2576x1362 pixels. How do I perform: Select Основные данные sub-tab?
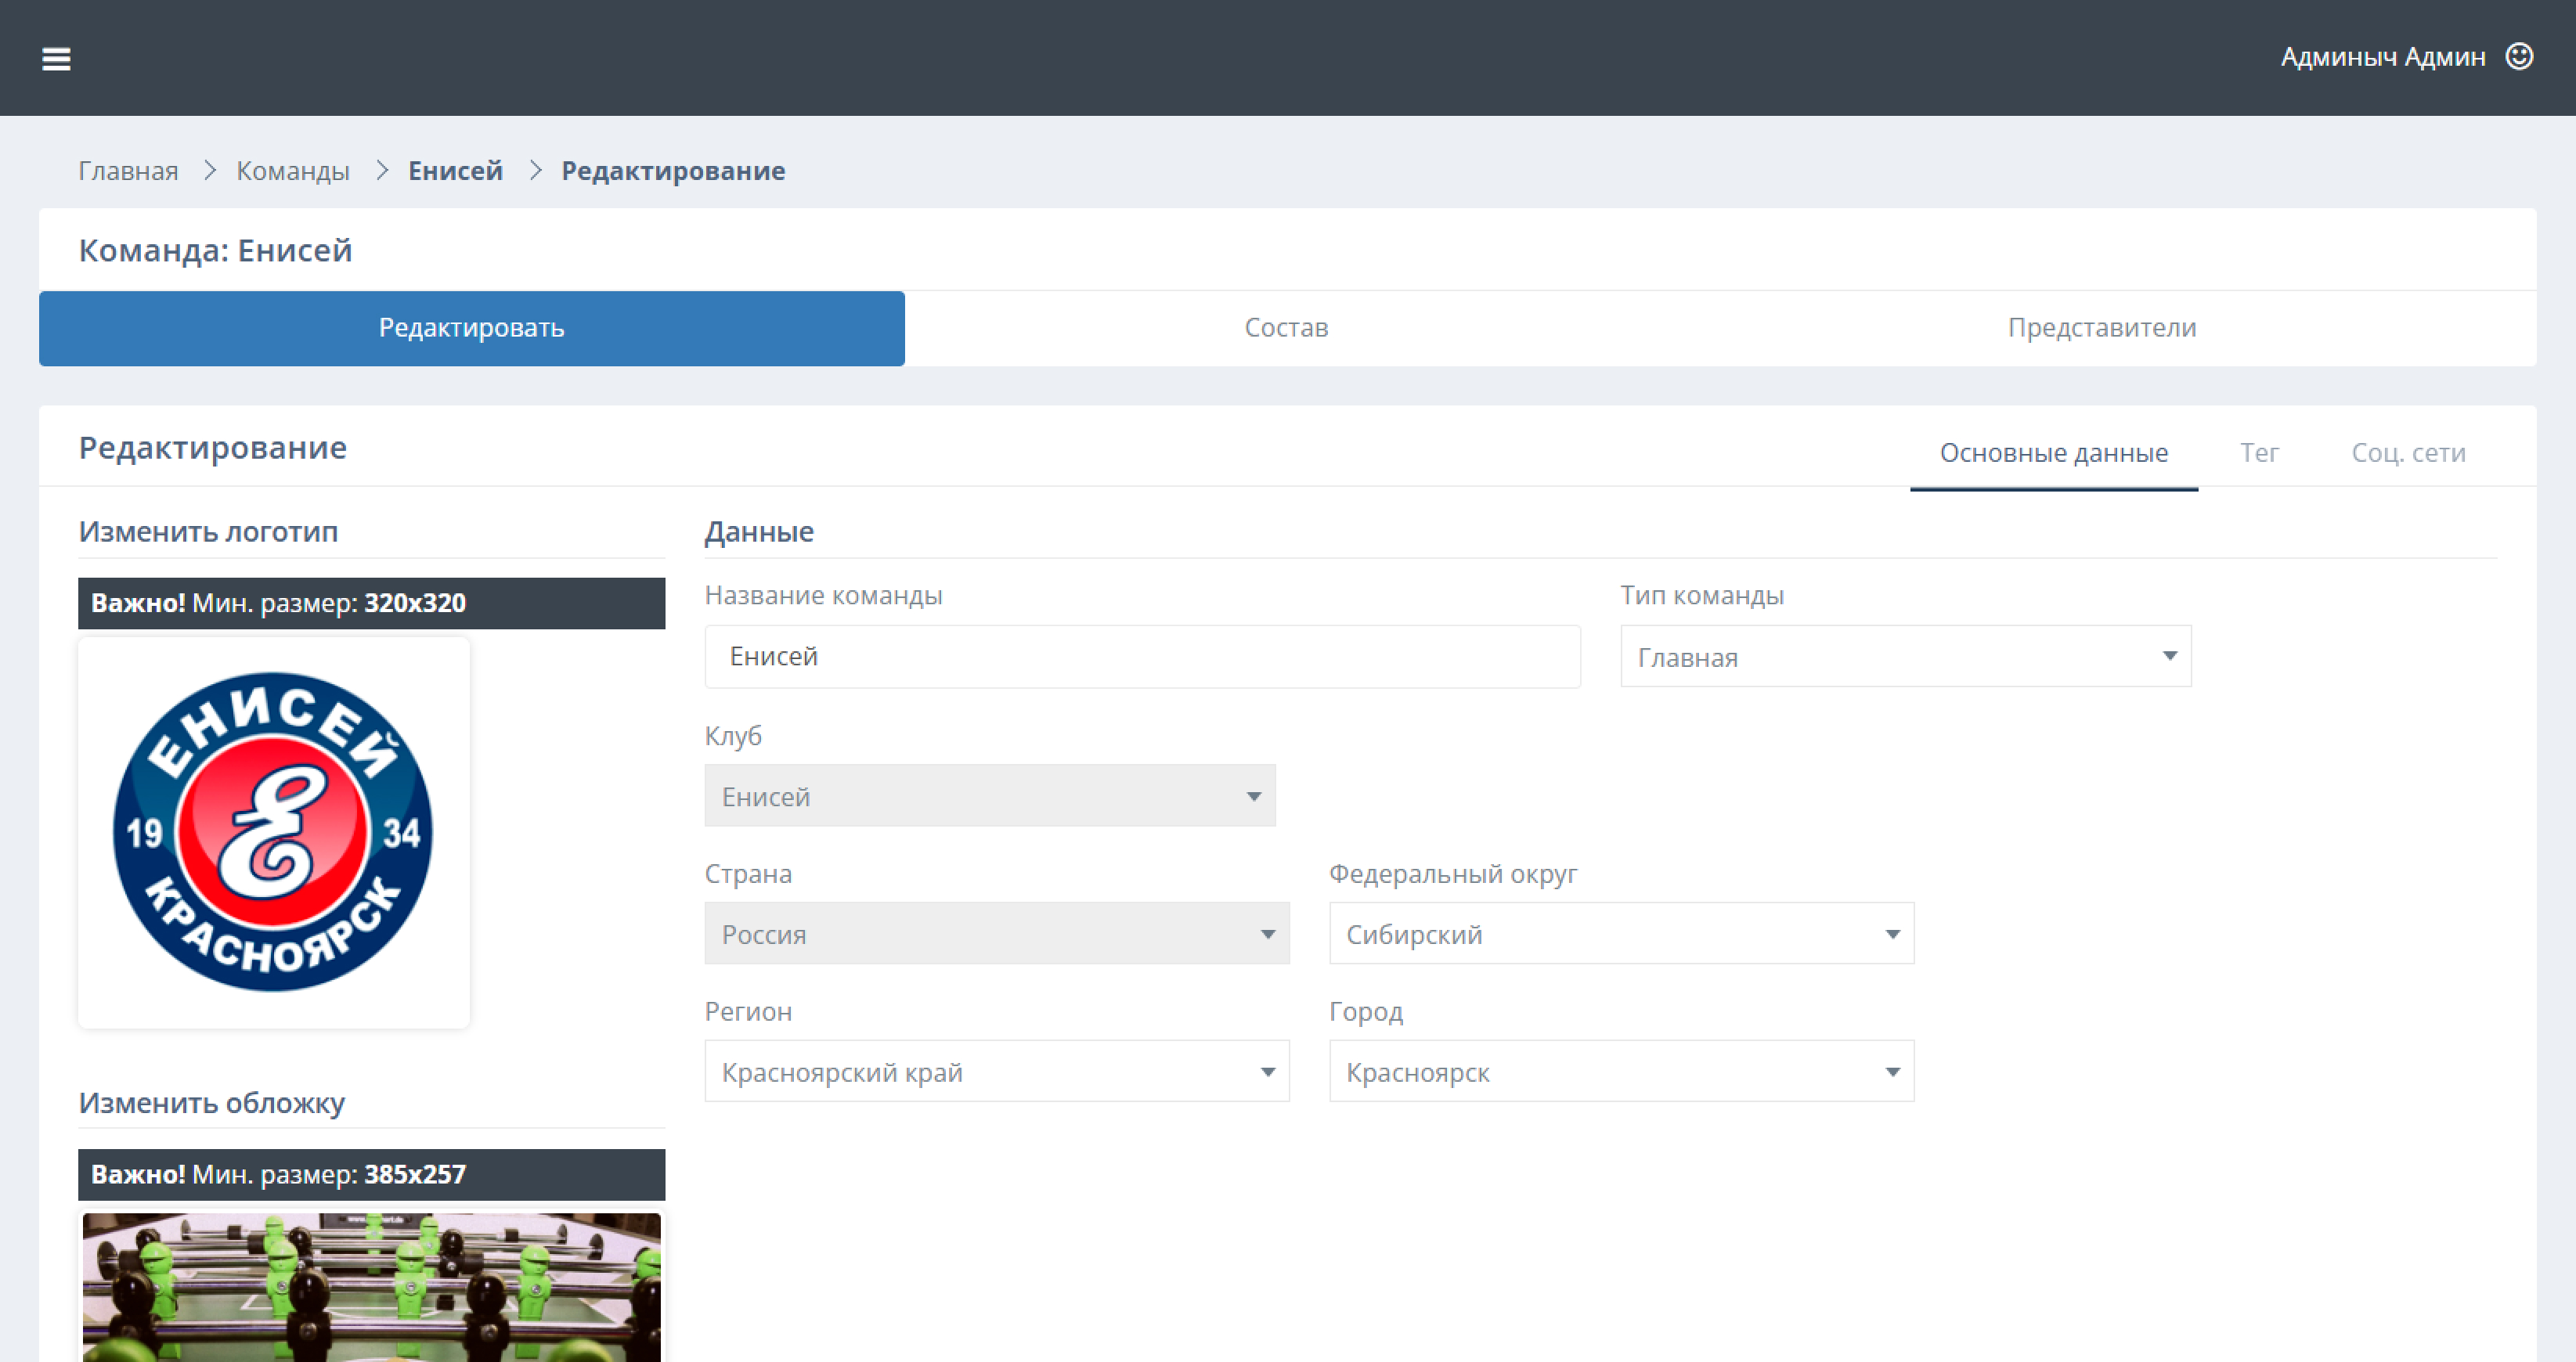click(x=2053, y=453)
